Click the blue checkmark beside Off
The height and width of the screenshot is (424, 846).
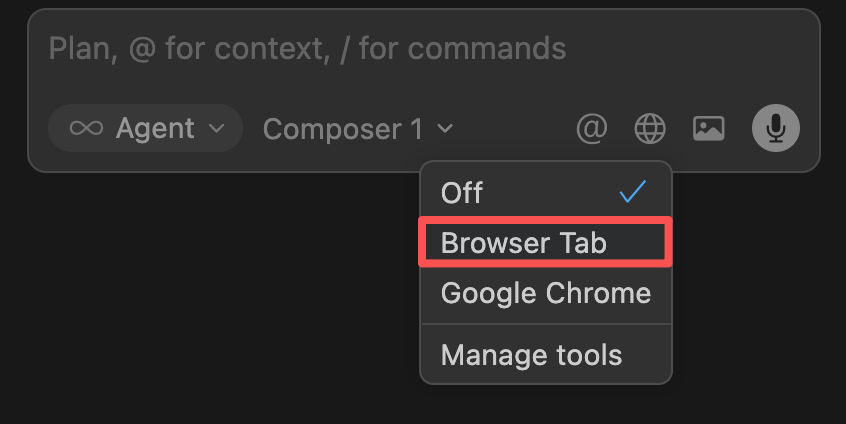[x=632, y=192]
